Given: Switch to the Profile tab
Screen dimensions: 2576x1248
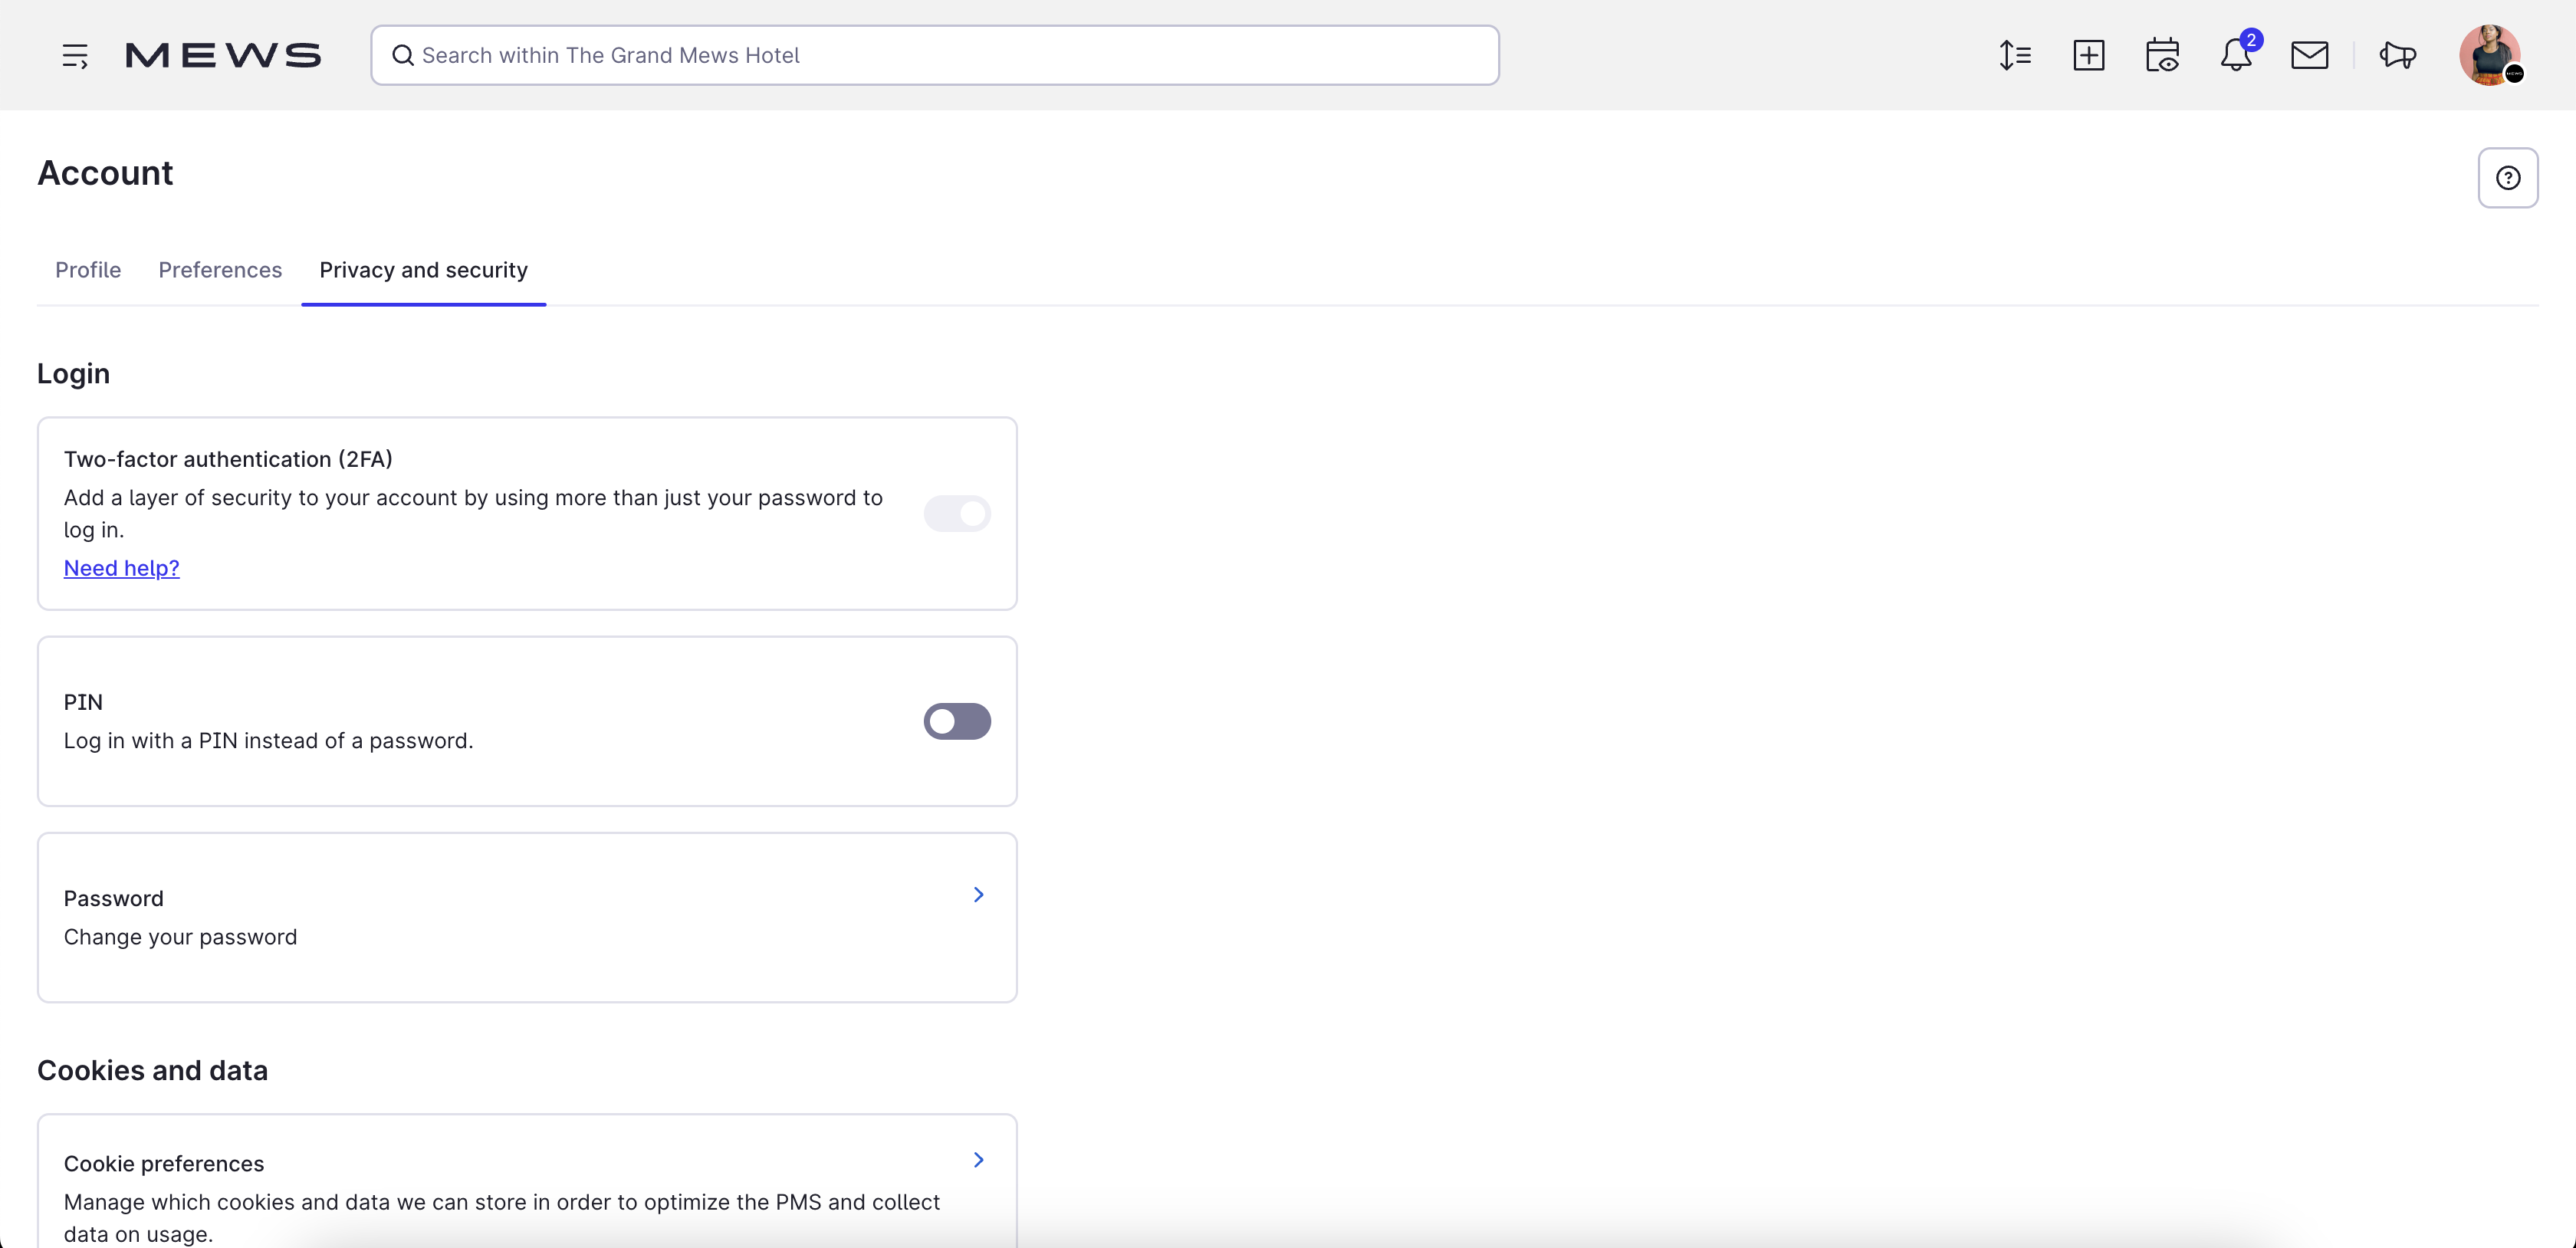Looking at the screenshot, I should tap(87, 270).
